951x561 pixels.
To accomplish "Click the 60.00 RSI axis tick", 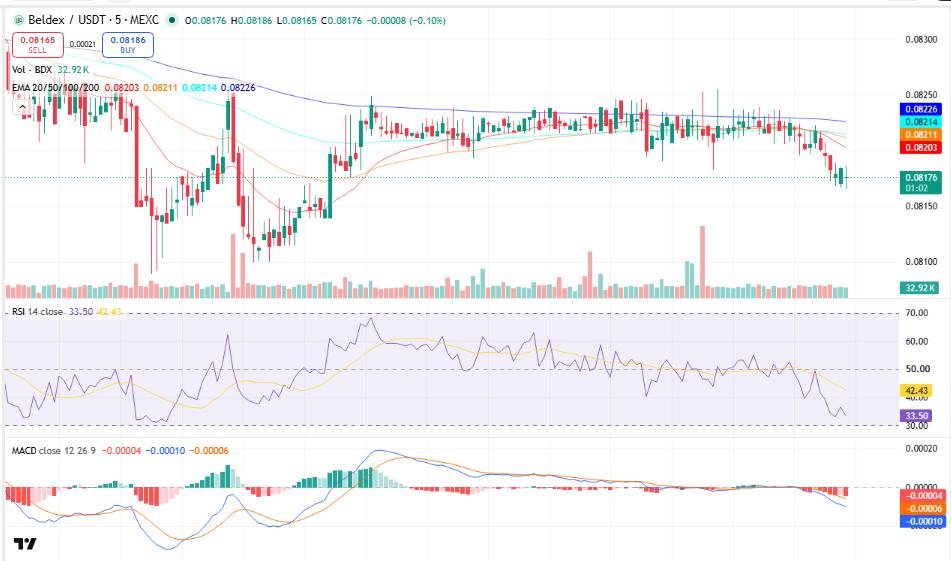I will coord(916,341).
